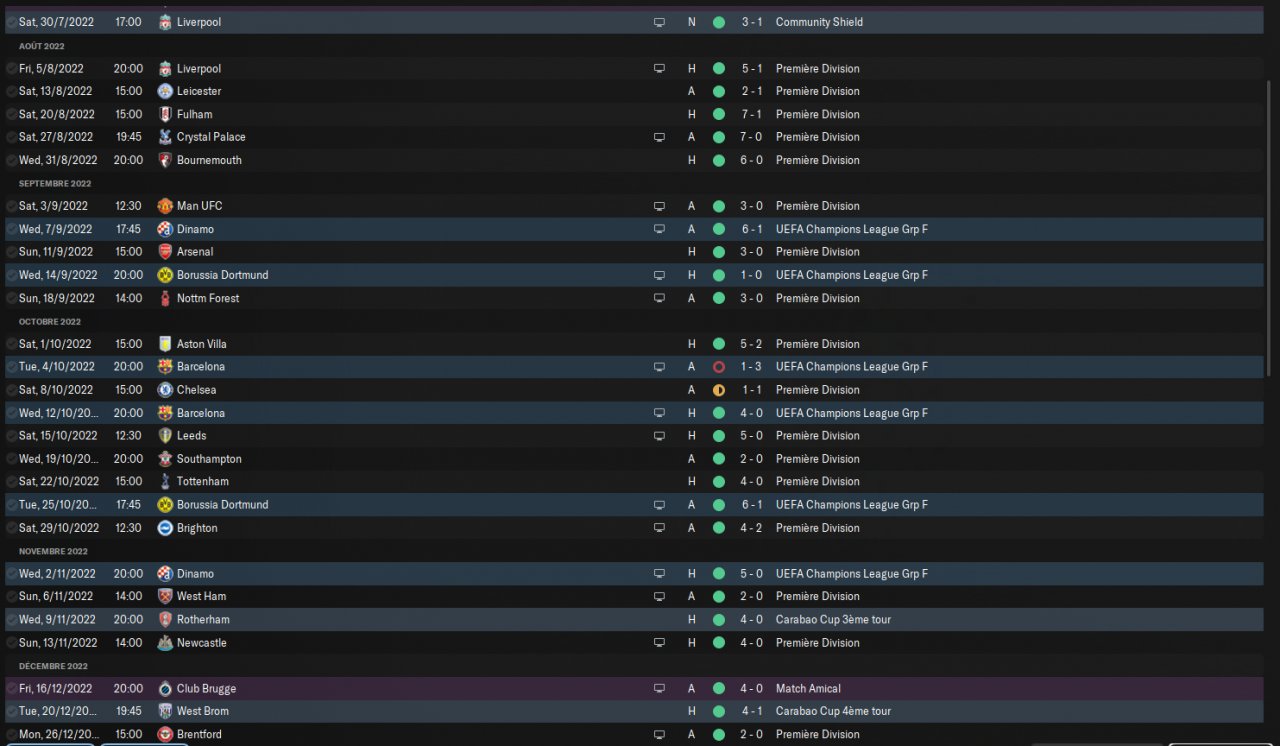Click the Club Brugge crest
Viewport: 1280px width, 746px height.
tap(165, 688)
